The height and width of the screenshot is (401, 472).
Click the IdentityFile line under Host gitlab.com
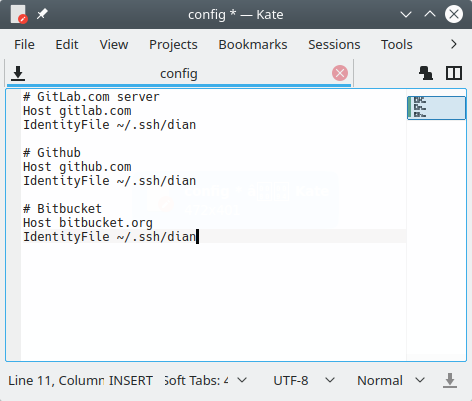[x=109, y=125]
